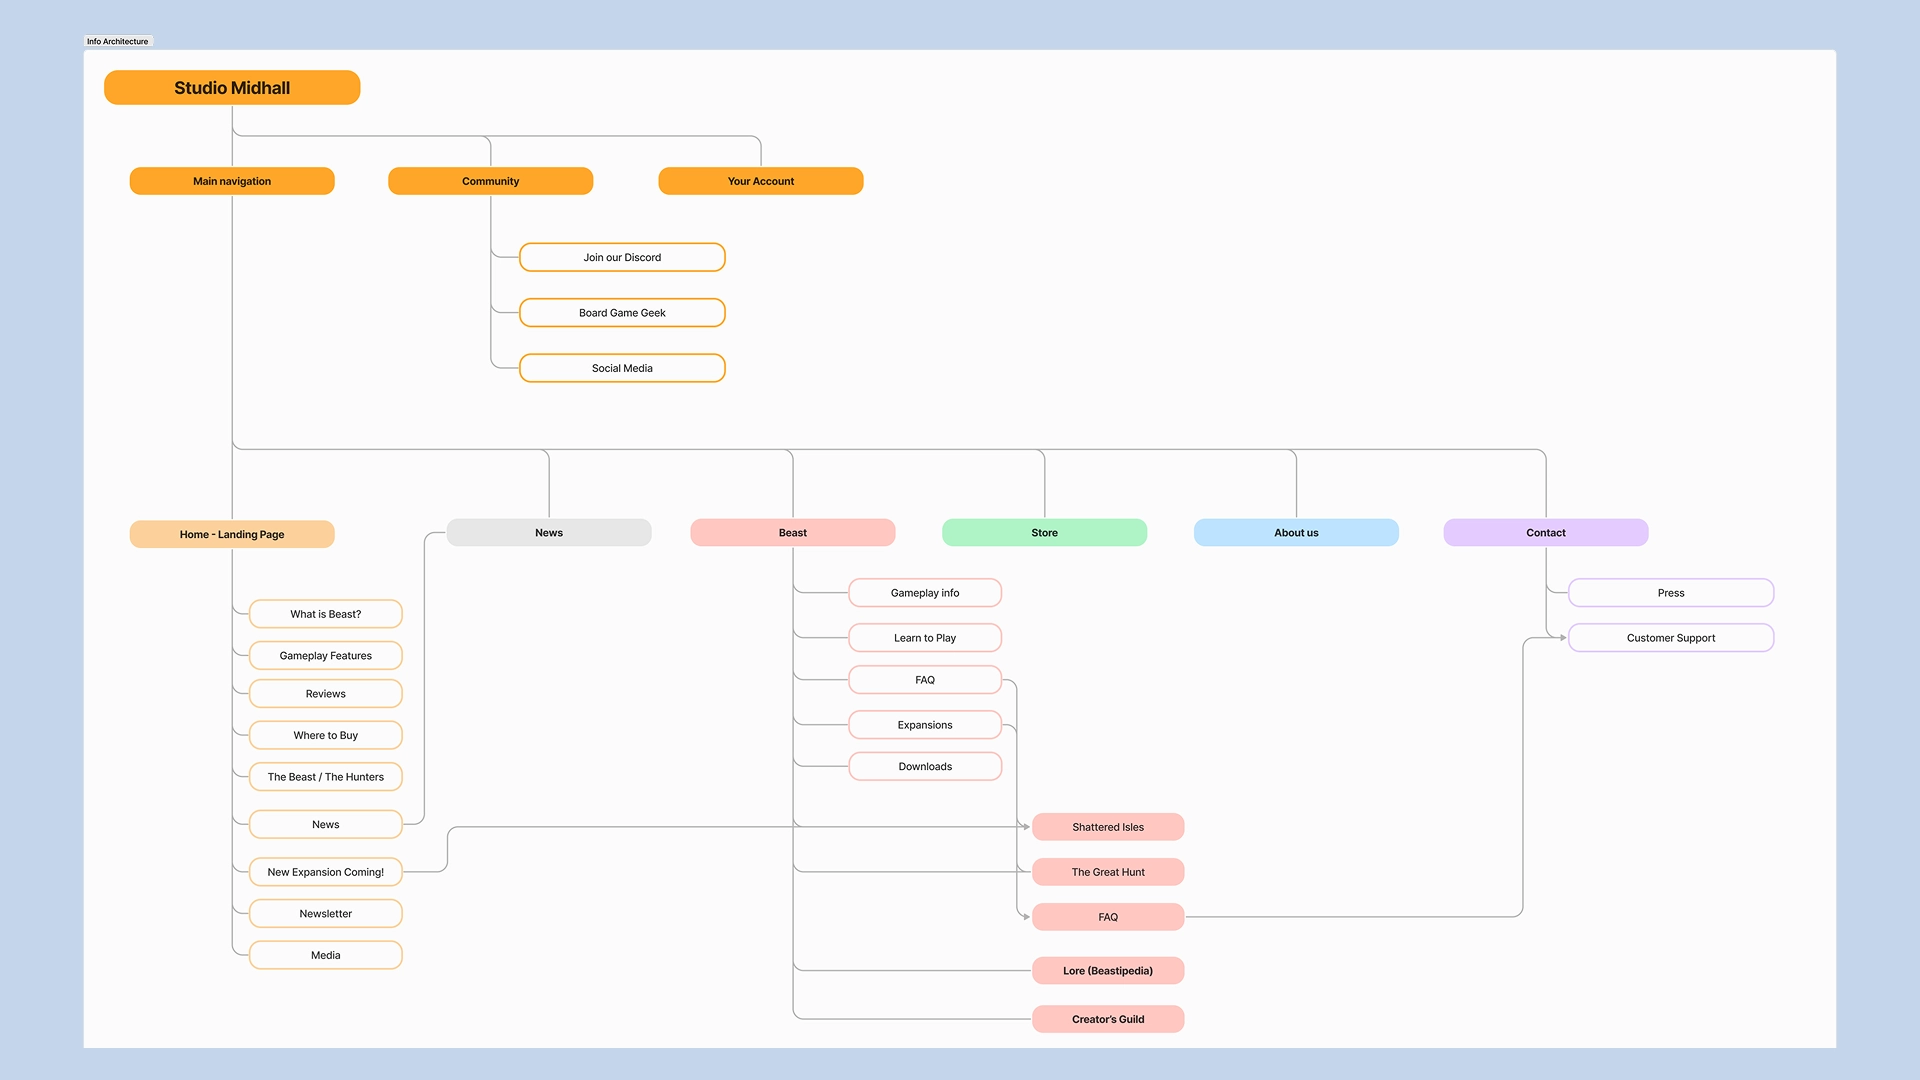Screen dimensions: 1920x1080
Task: Click the Your Account node
Action: (760, 181)
